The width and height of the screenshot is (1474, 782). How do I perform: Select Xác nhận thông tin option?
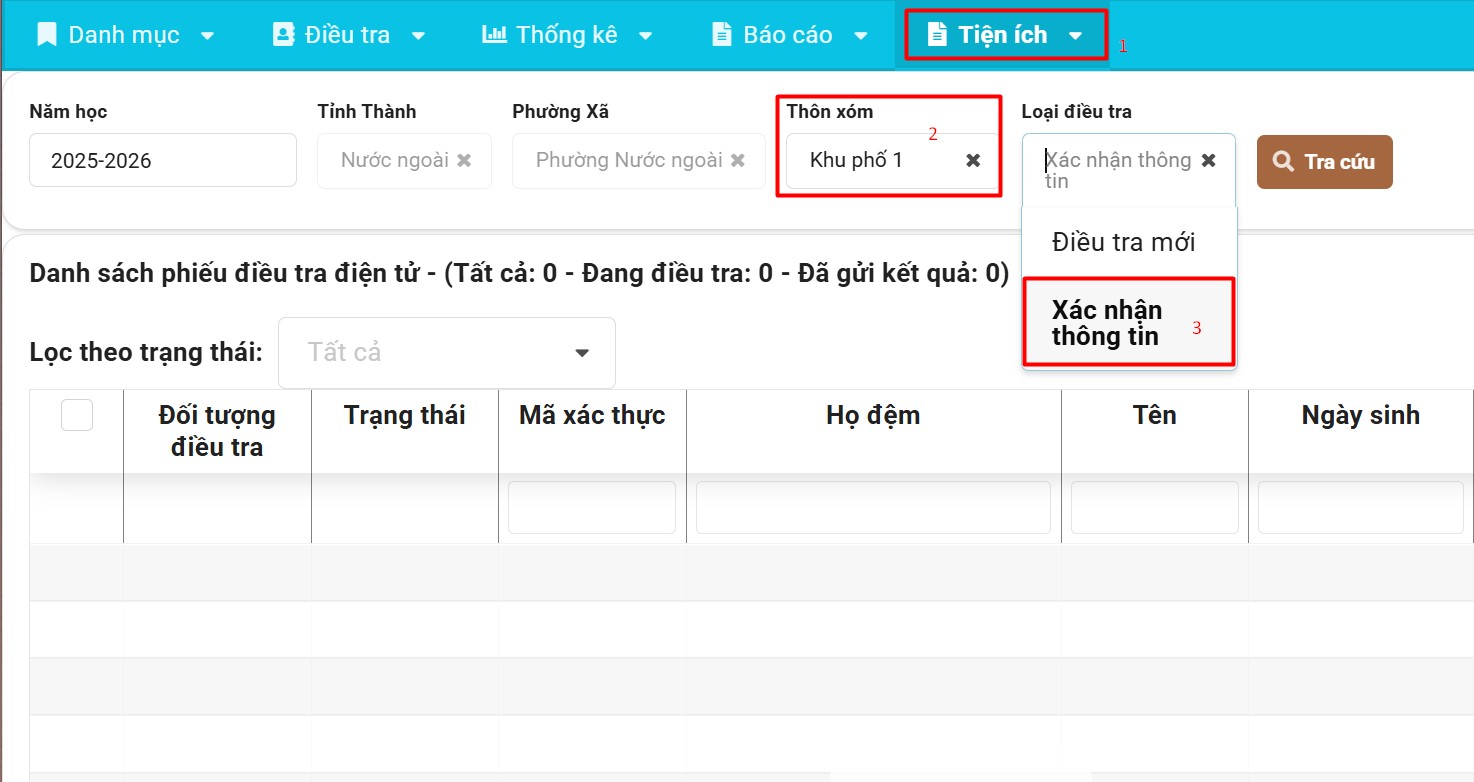[x=1107, y=323]
